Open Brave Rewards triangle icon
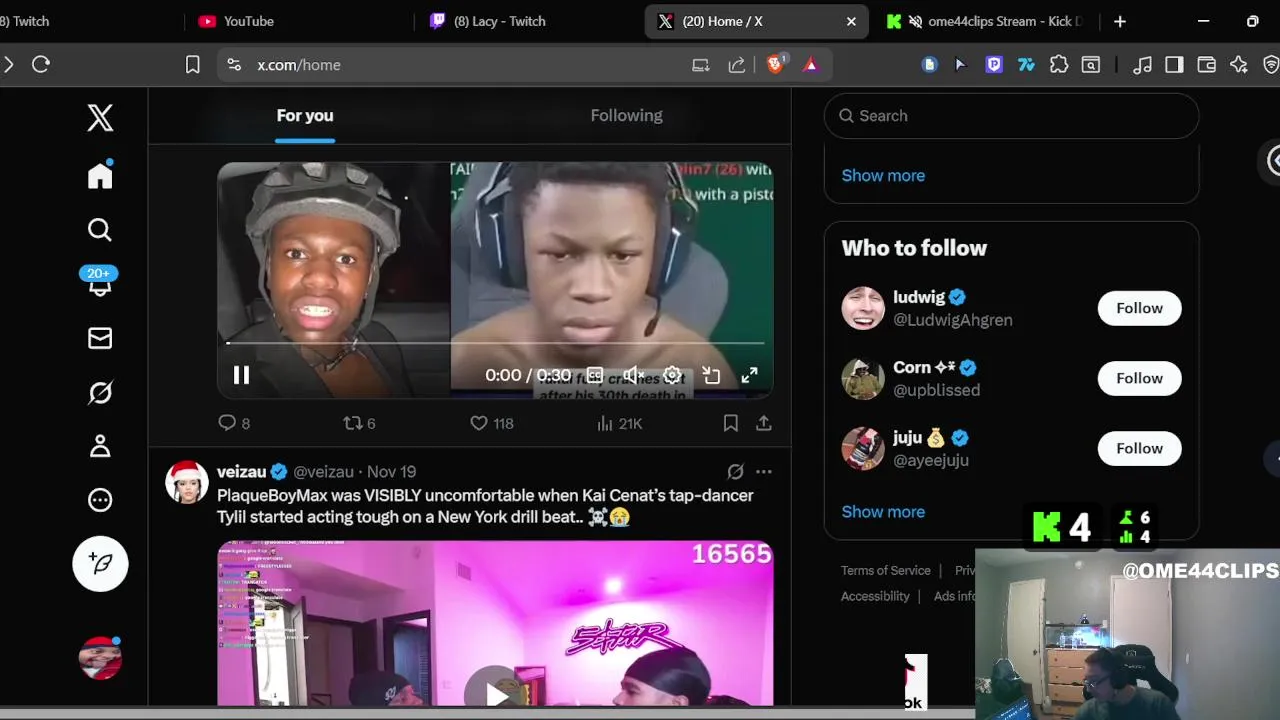 pyautogui.click(x=811, y=65)
